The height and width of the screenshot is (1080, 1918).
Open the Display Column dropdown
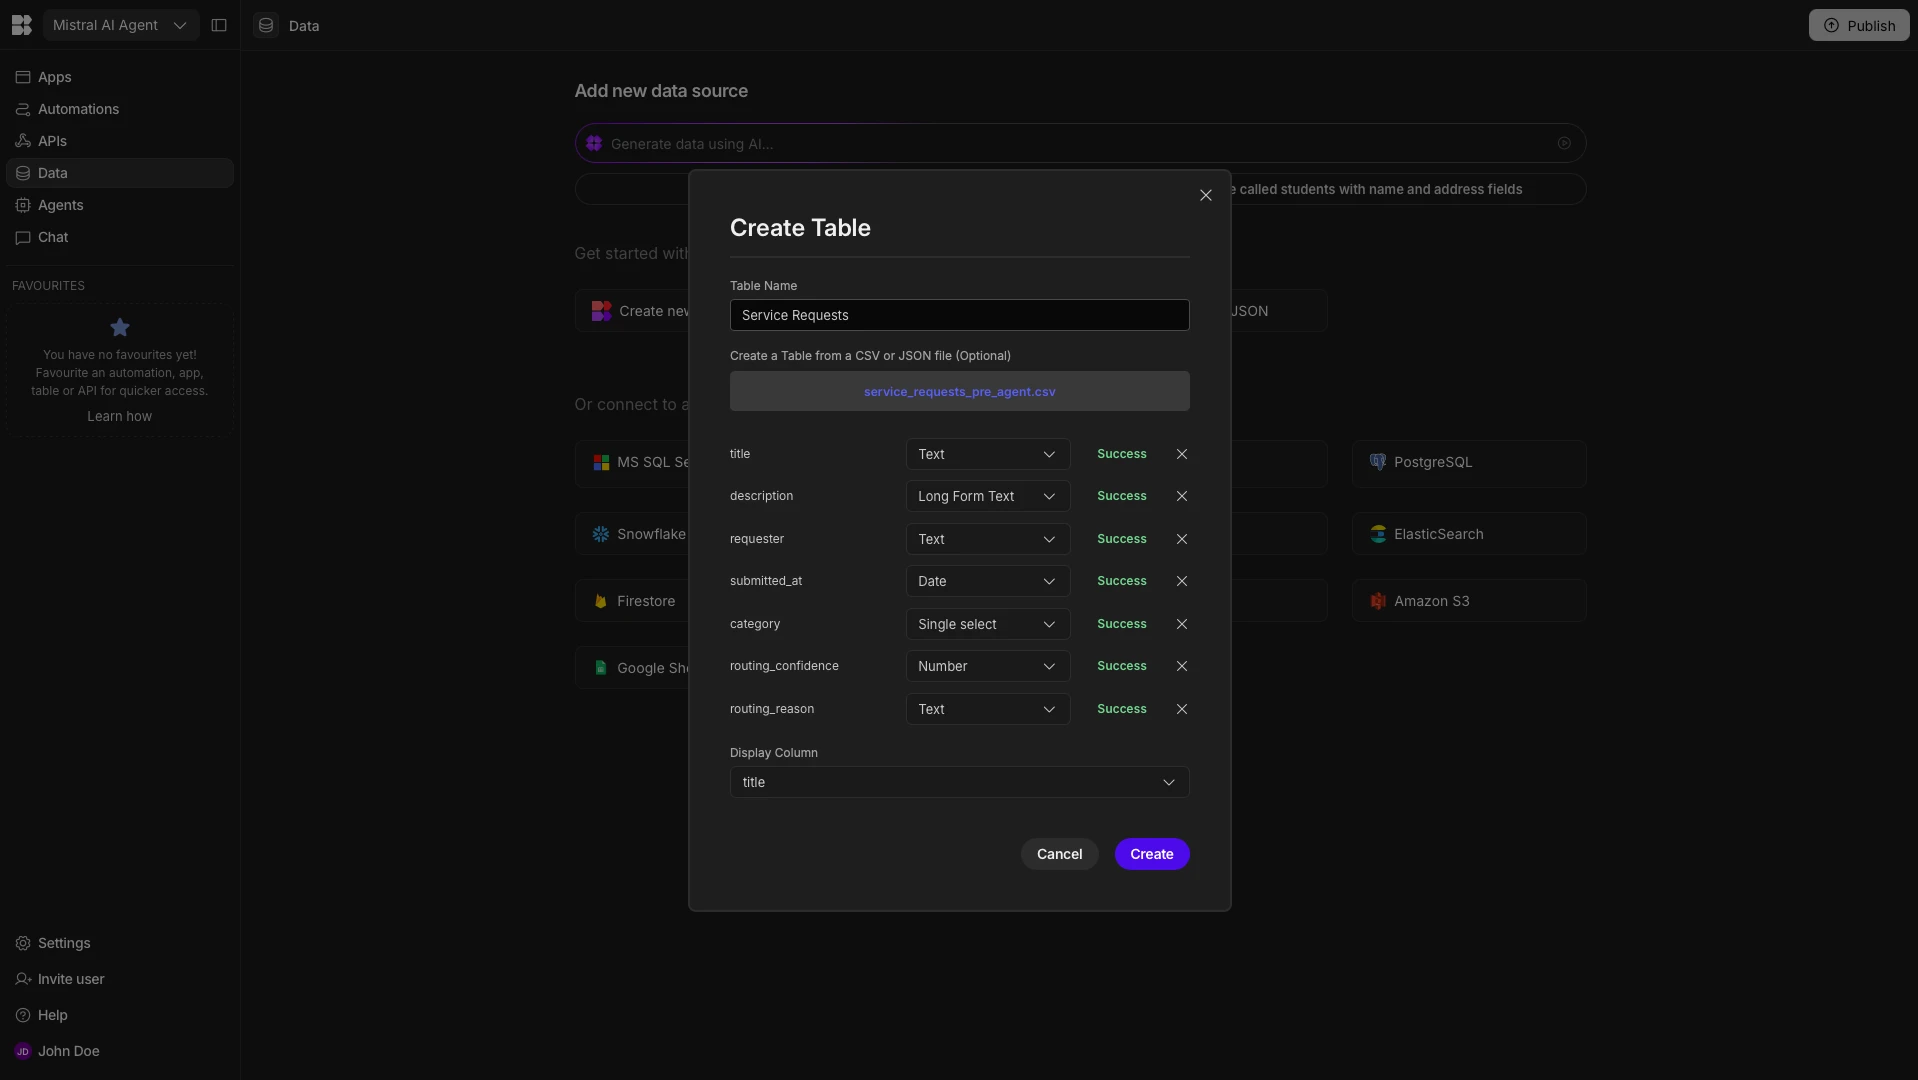(x=959, y=782)
